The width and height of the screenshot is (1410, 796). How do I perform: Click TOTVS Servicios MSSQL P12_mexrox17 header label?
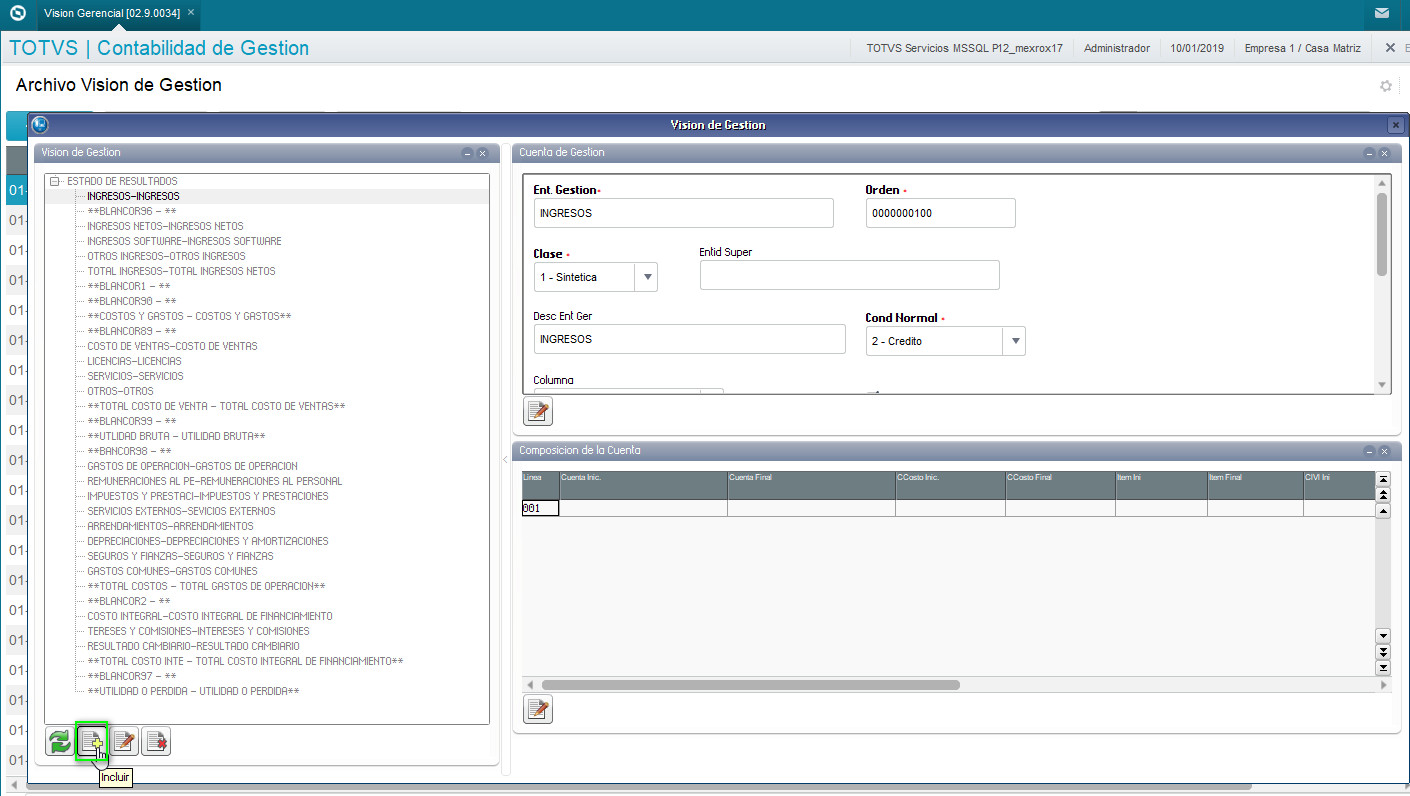point(964,48)
